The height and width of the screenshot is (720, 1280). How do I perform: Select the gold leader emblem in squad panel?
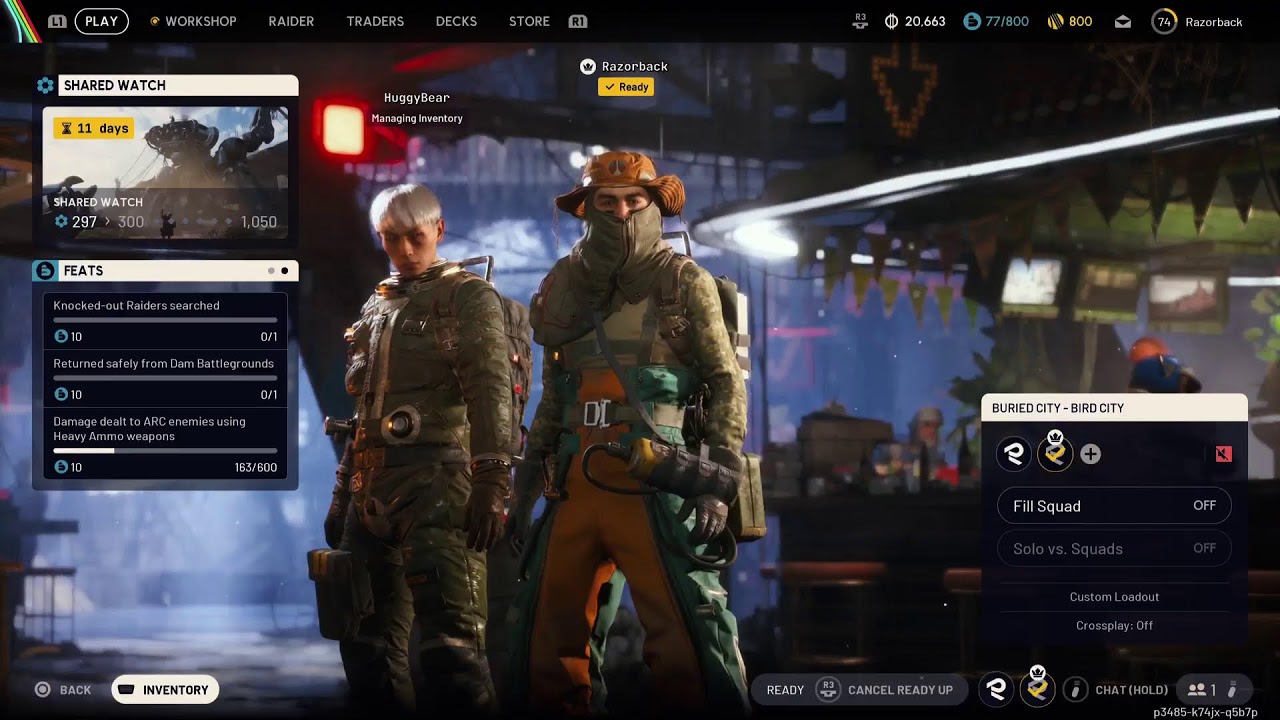[x=1054, y=453]
